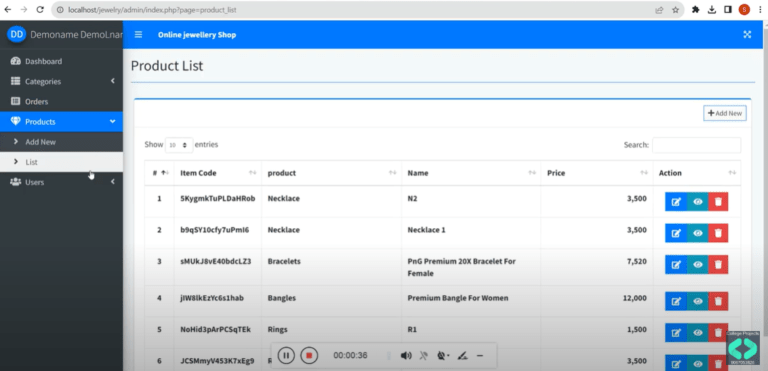768x371 pixels.
Task: Delete the Necklace 1 product
Action: point(718,233)
